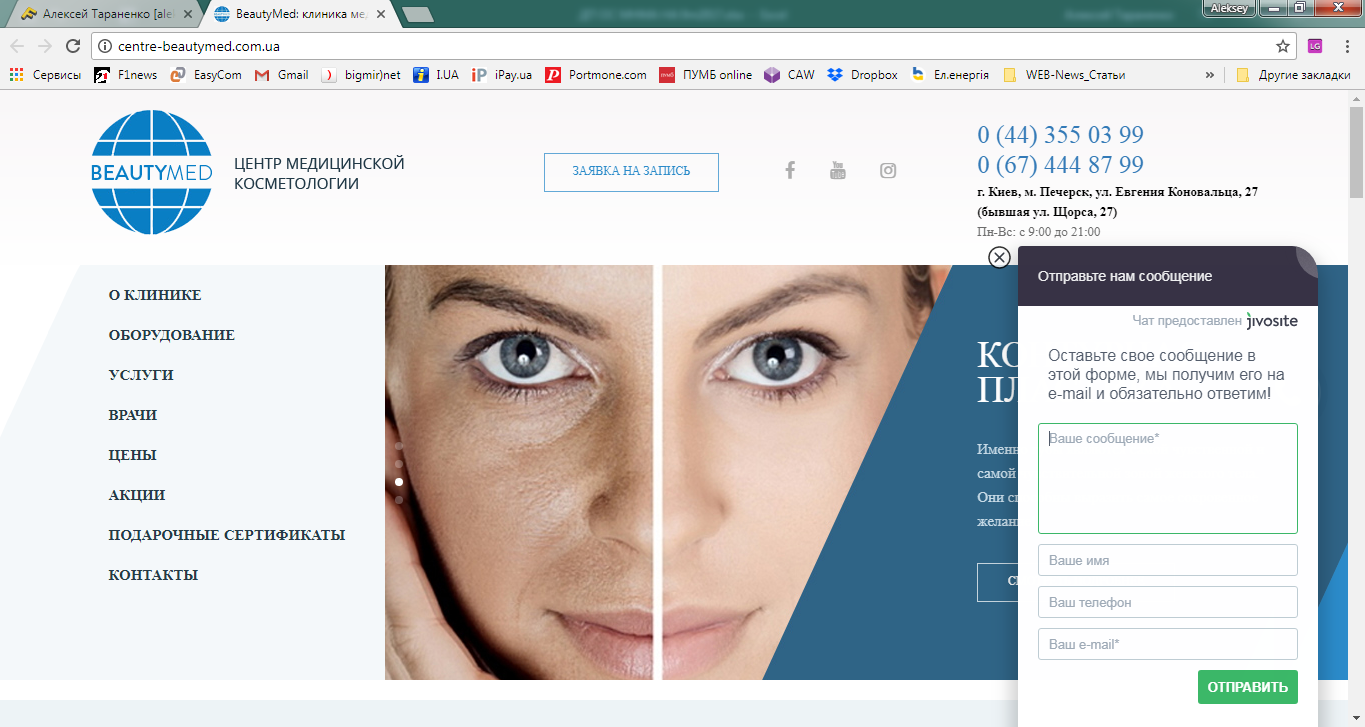Click the Ваш телефон field
The height and width of the screenshot is (727, 1365).
click(1168, 602)
